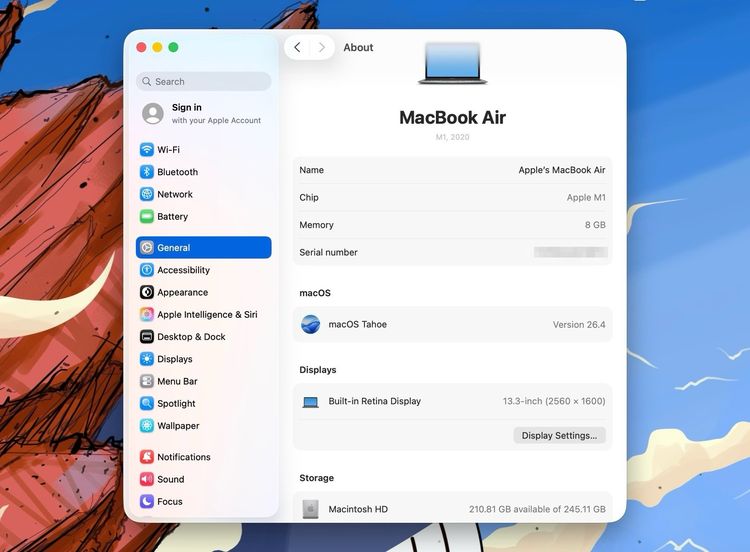Image resolution: width=750 pixels, height=552 pixels.
Task: Select the Sound speaker icon
Action: (x=147, y=479)
